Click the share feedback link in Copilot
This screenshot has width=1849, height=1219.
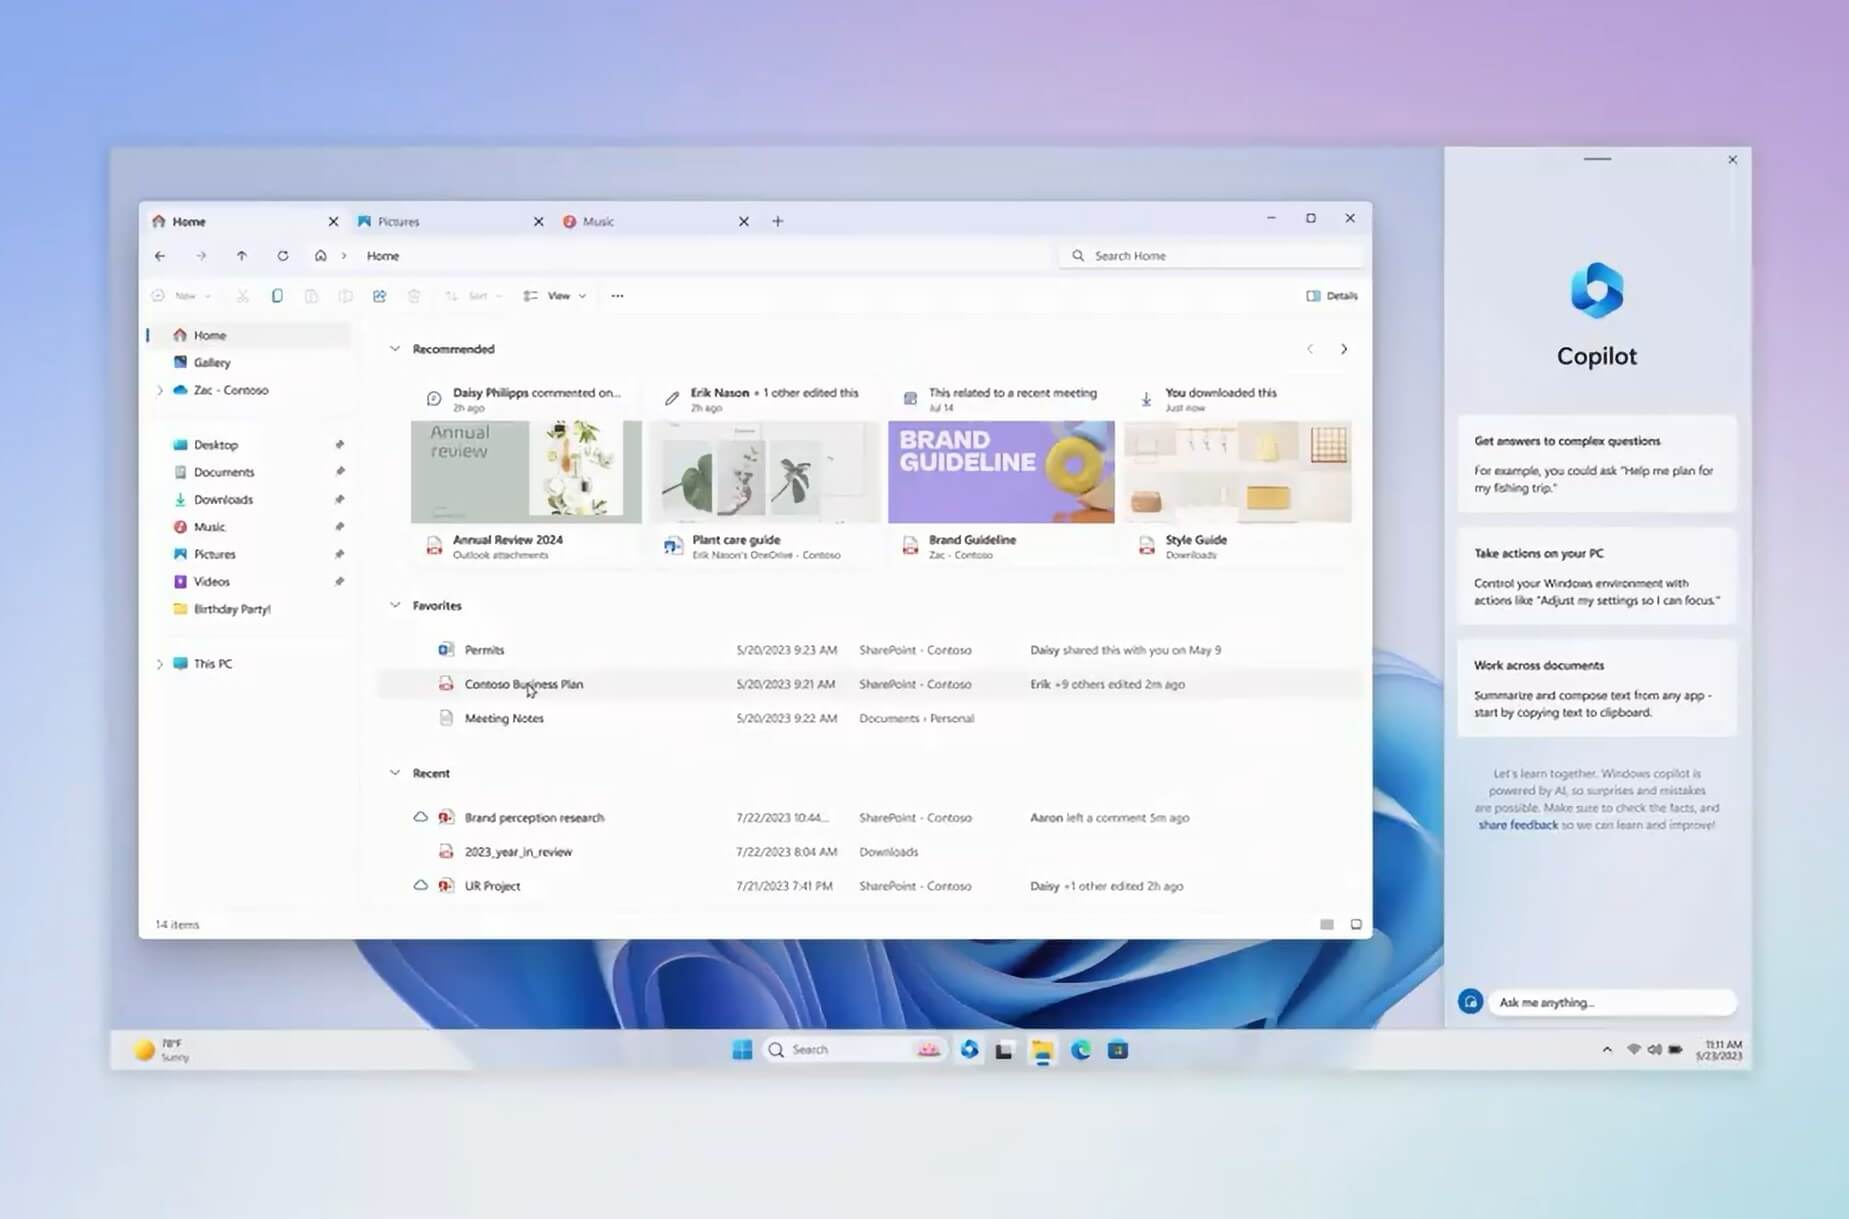(1518, 824)
